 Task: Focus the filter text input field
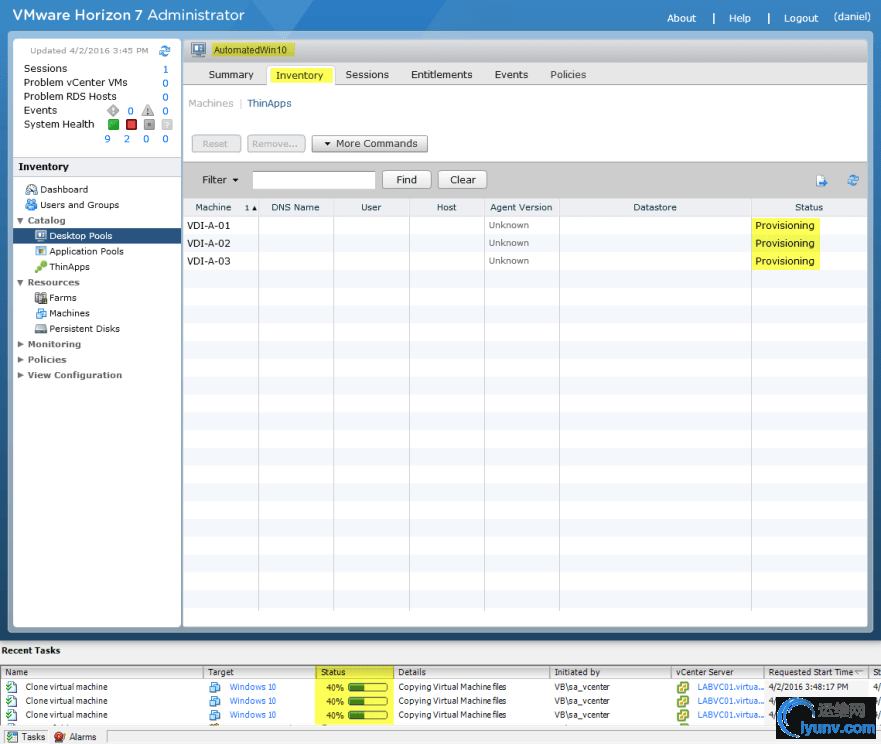[314, 180]
